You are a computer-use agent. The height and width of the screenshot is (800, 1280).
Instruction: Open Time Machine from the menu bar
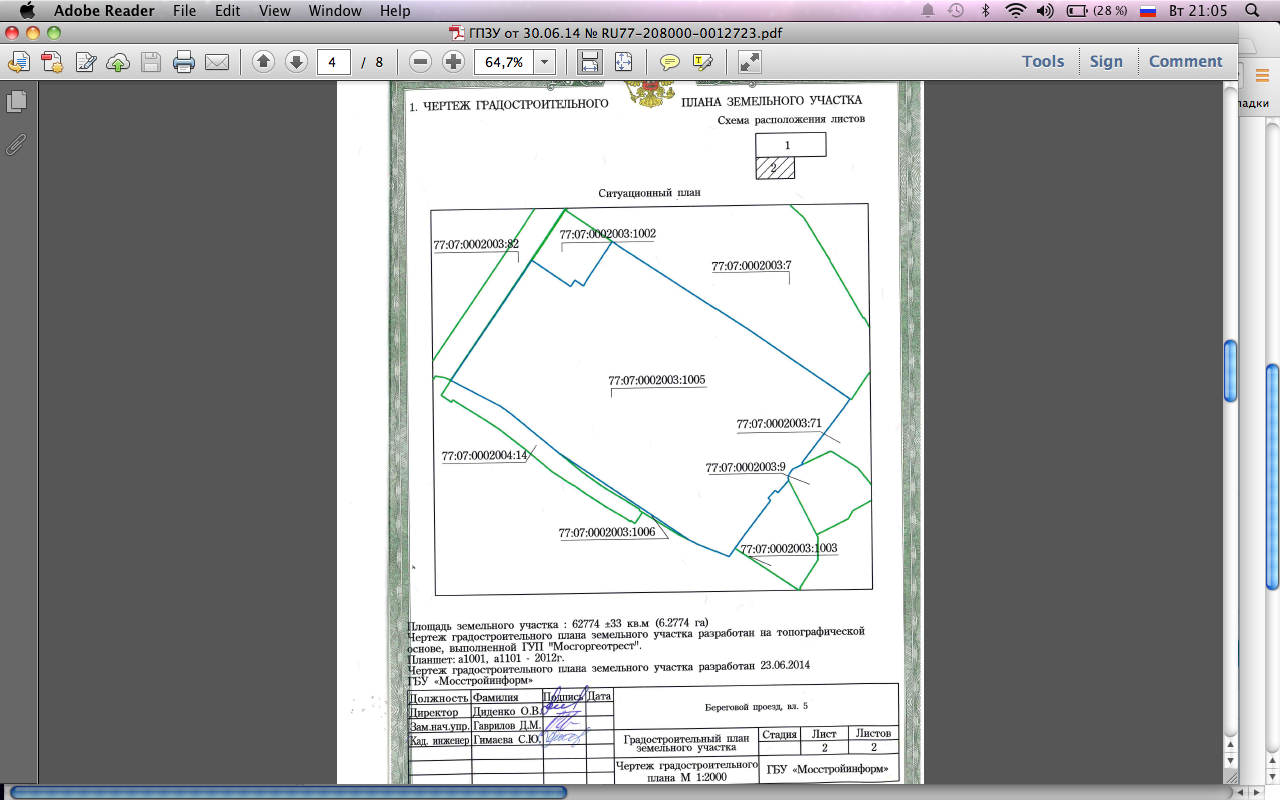click(956, 11)
